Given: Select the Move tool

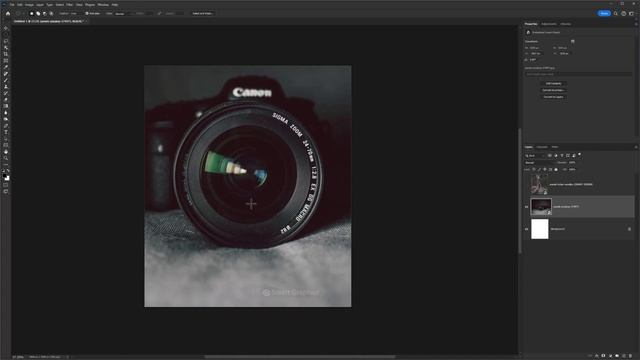Looking at the screenshot, I should point(6,28).
